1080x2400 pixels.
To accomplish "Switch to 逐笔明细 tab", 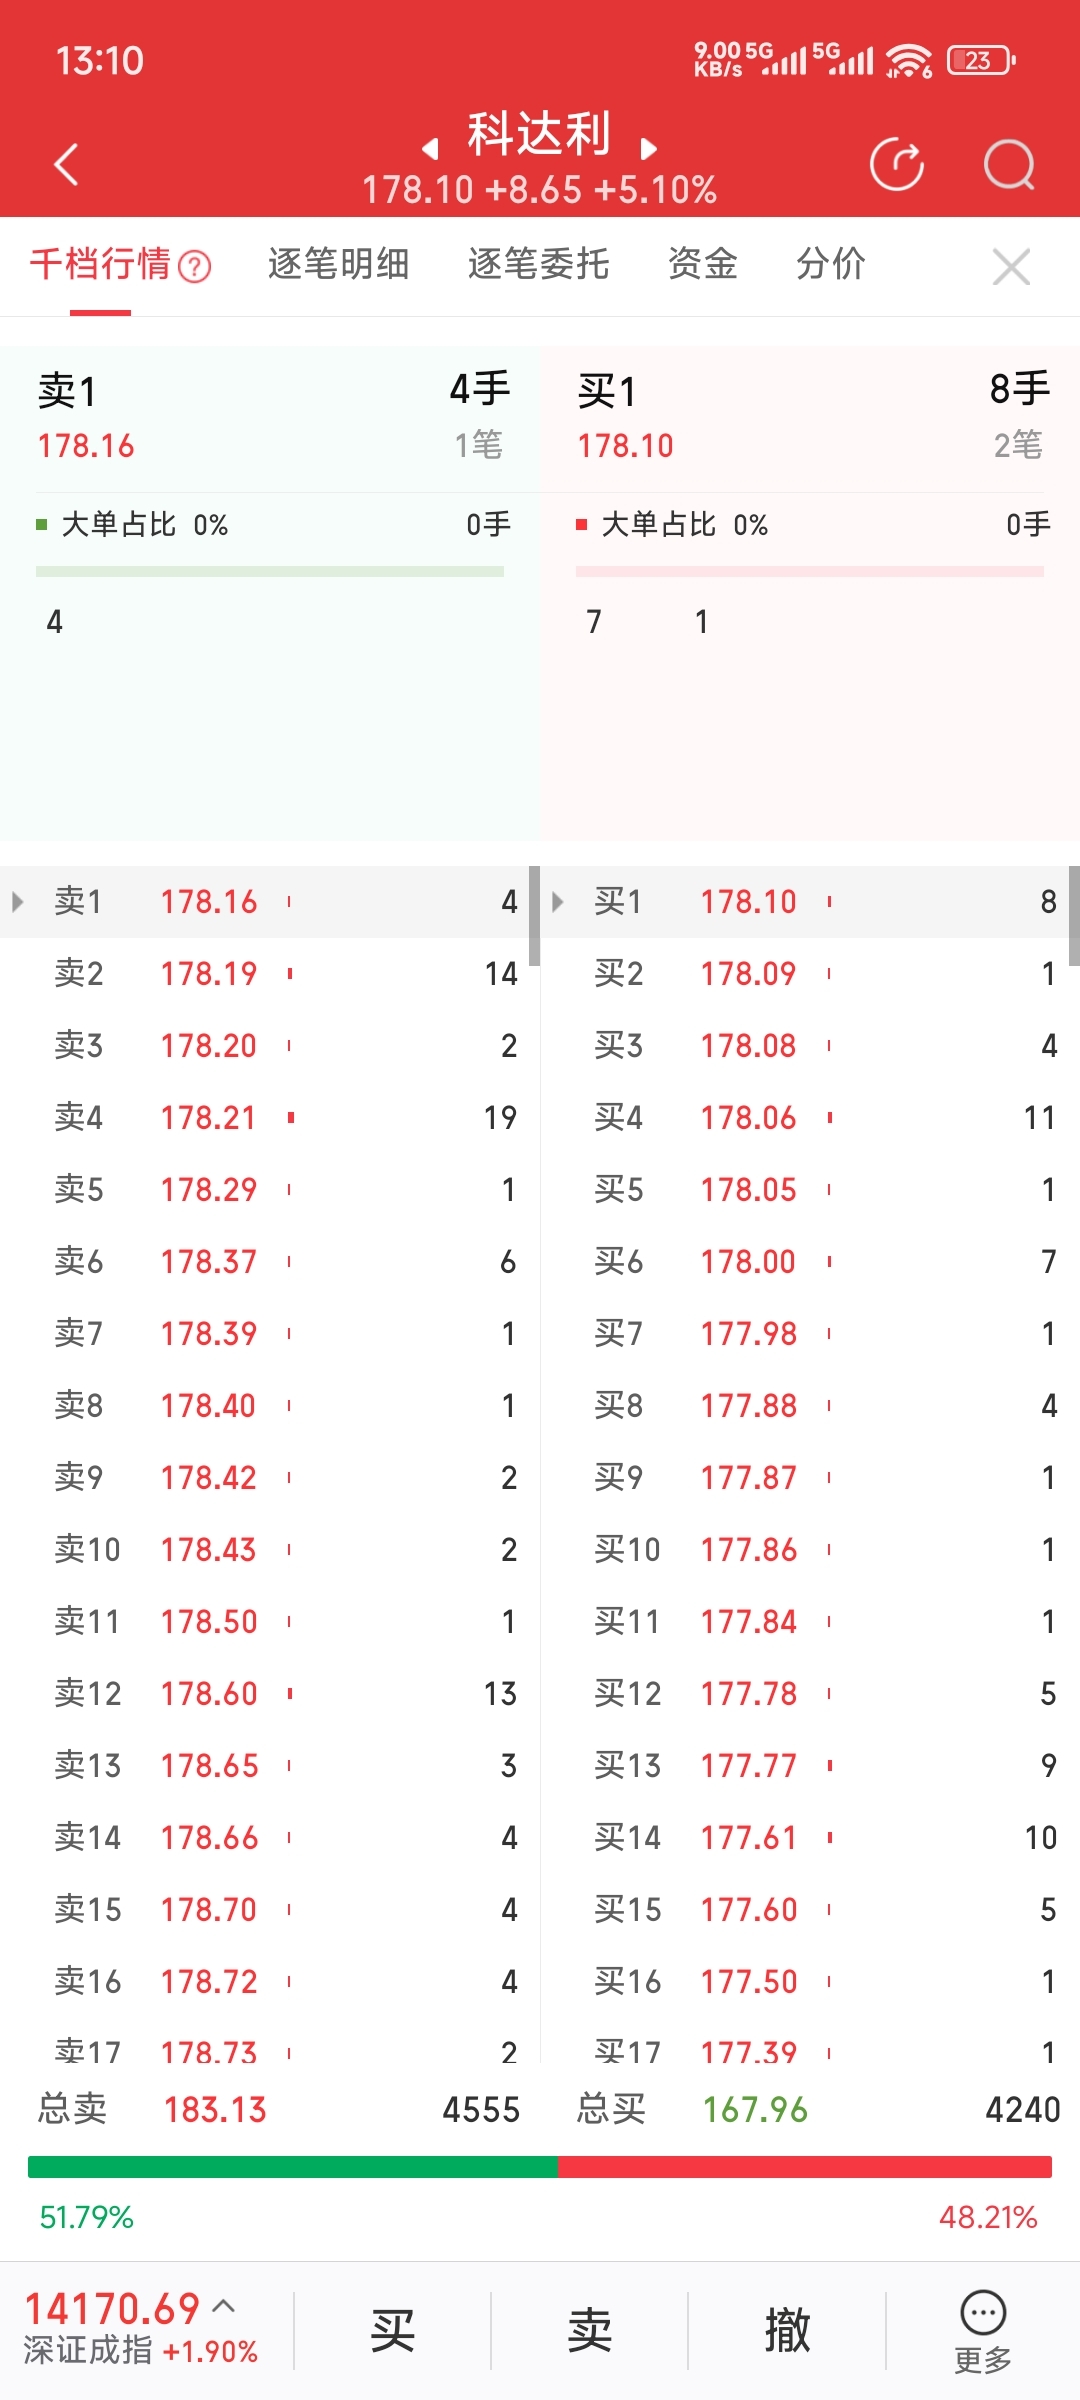I will click(x=338, y=264).
